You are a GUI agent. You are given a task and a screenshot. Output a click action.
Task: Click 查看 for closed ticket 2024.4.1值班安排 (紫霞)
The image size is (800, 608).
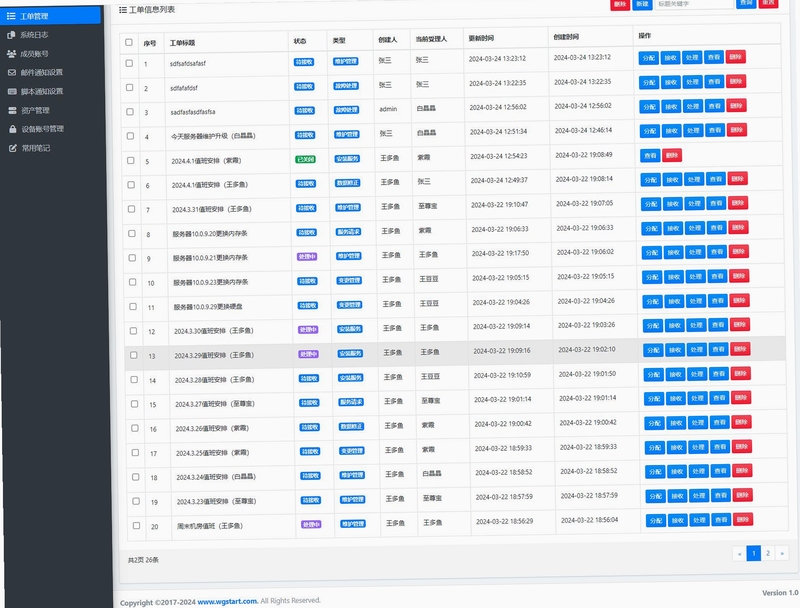650,156
